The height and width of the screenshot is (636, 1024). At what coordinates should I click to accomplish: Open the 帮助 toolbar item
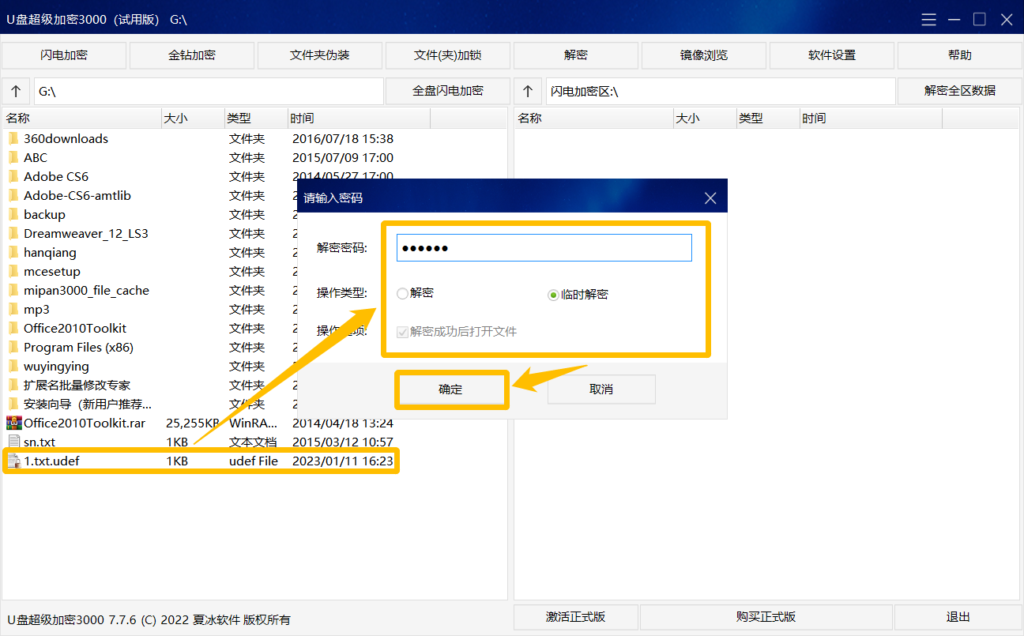pos(960,55)
